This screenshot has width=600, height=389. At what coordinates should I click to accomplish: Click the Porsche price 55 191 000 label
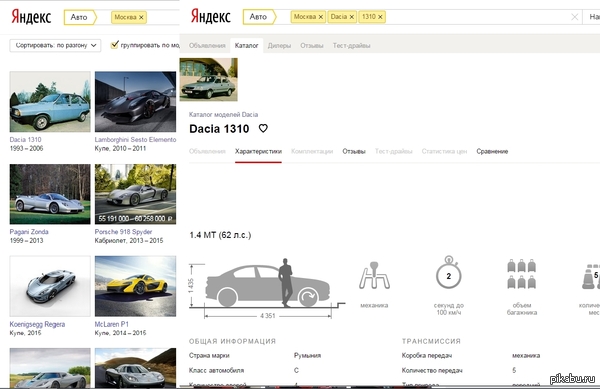coord(135,219)
